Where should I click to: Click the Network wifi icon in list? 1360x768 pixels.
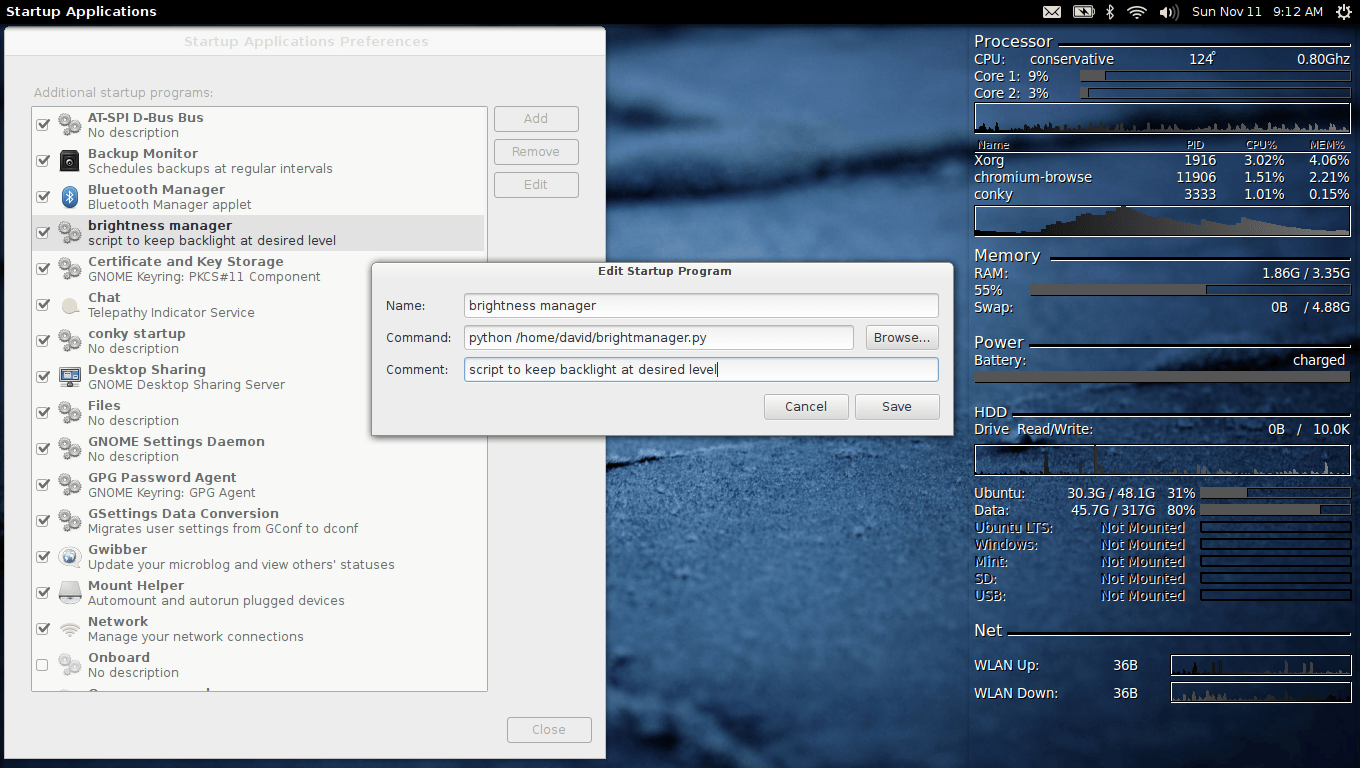click(x=70, y=629)
